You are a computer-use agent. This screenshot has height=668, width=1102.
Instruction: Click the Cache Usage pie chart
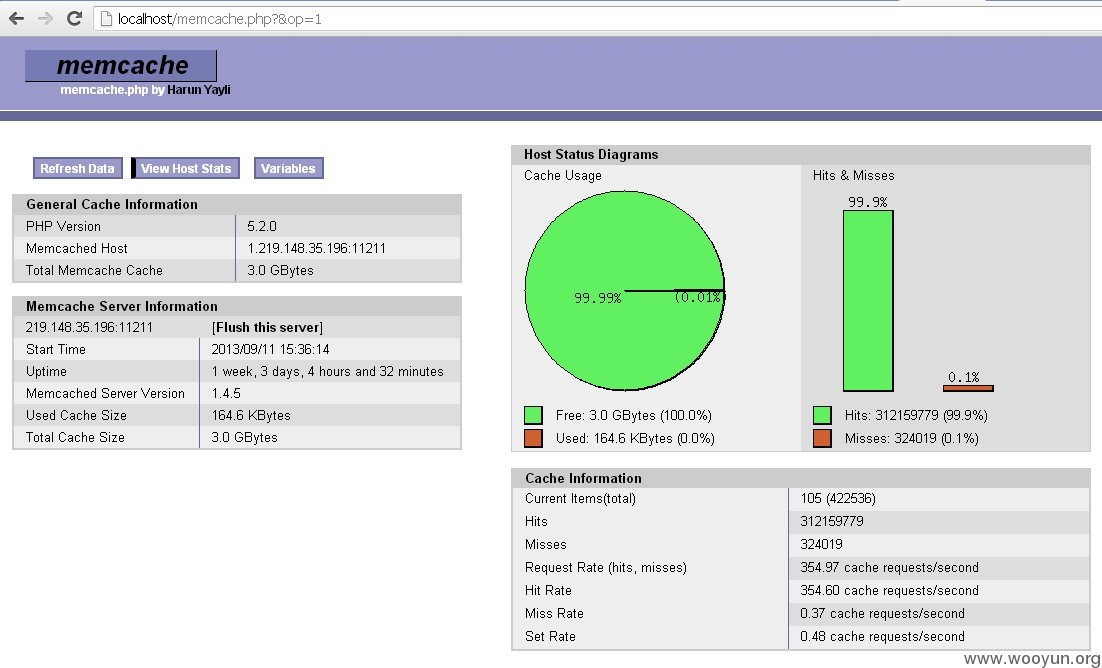coord(625,290)
